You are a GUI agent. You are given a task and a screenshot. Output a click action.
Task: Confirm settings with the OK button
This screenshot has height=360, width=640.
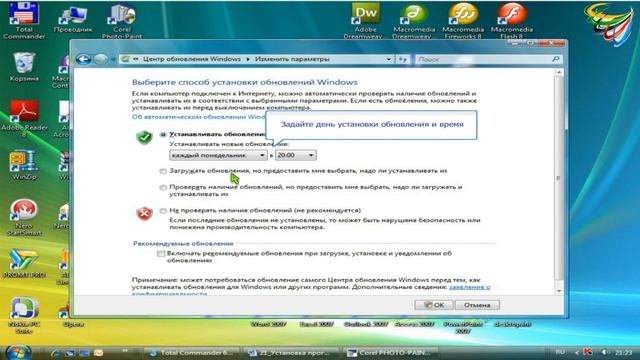pyautogui.click(x=434, y=305)
